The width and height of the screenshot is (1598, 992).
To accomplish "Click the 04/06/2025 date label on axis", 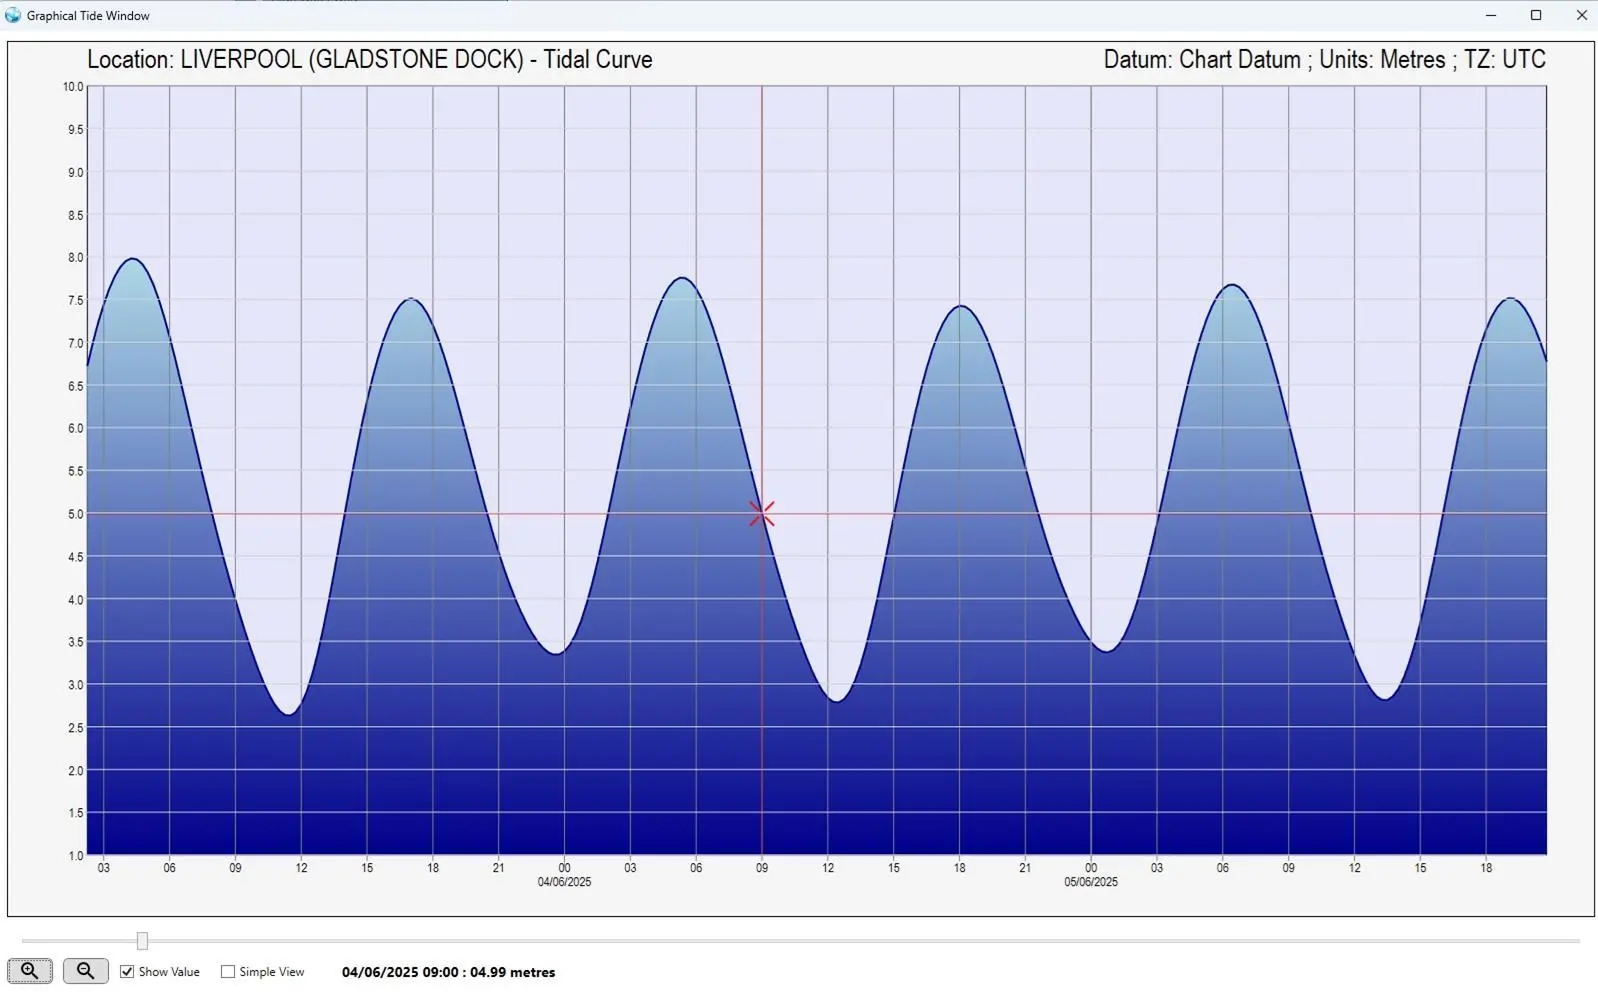I will coord(564,882).
